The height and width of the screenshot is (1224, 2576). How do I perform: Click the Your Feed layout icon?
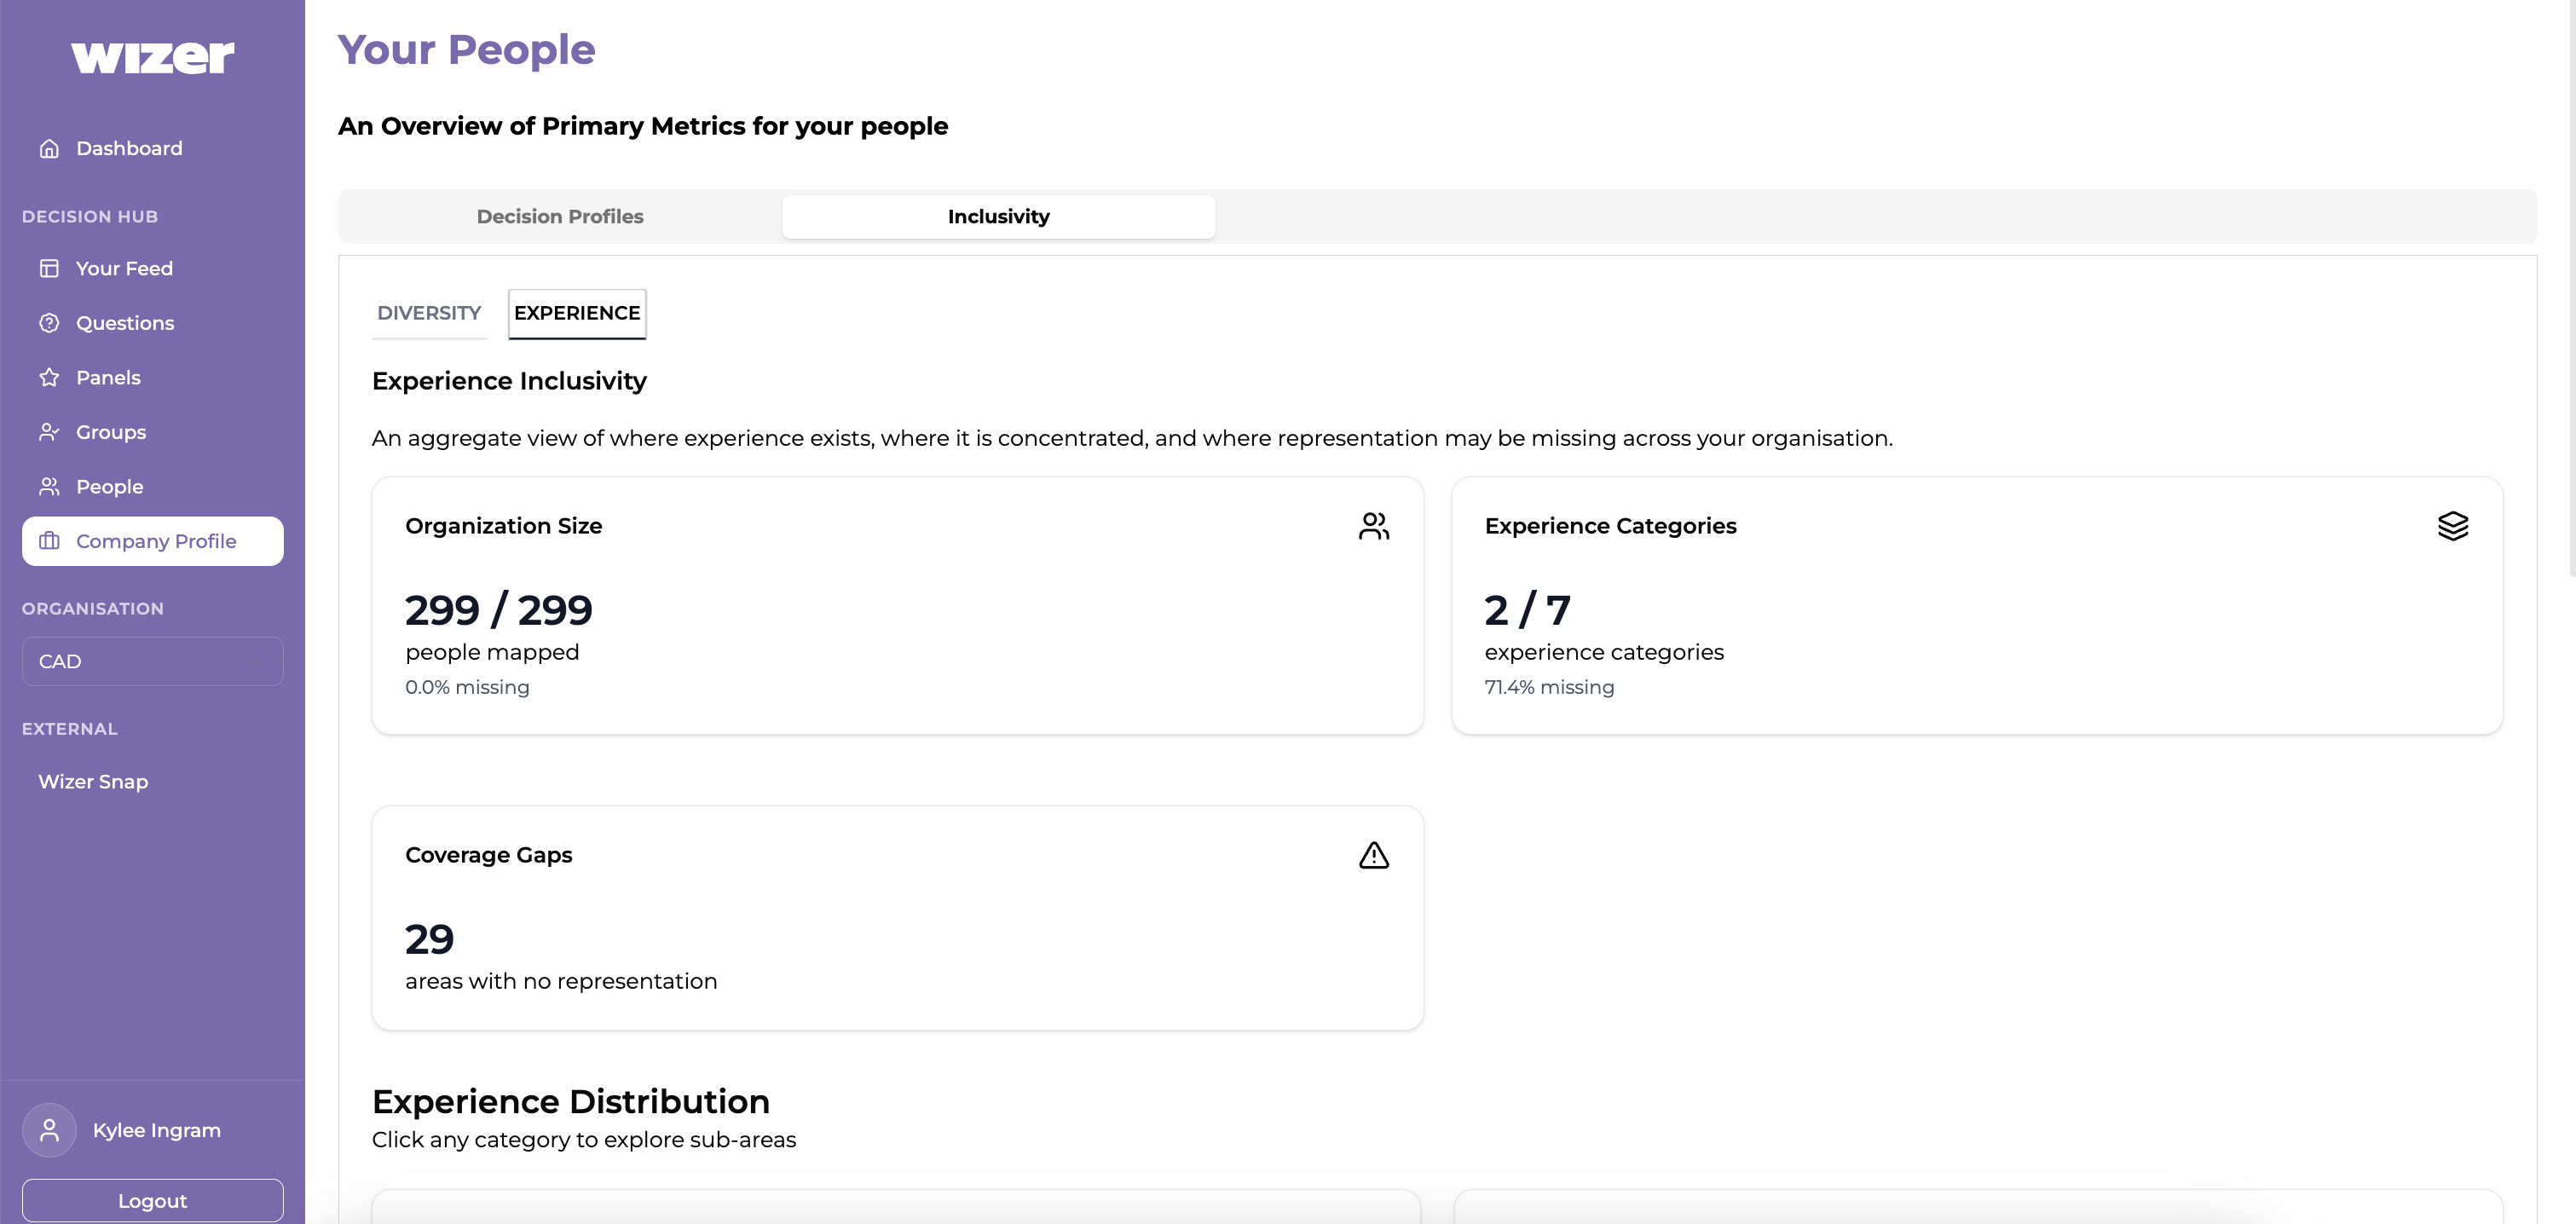click(x=49, y=269)
